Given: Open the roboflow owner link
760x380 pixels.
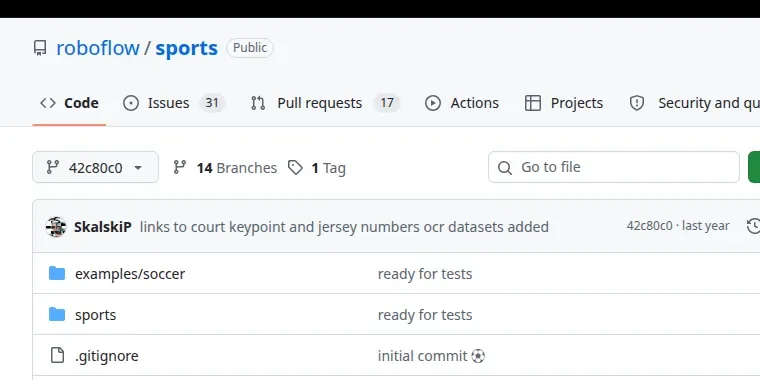Looking at the screenshot, I should click(98, 48).
